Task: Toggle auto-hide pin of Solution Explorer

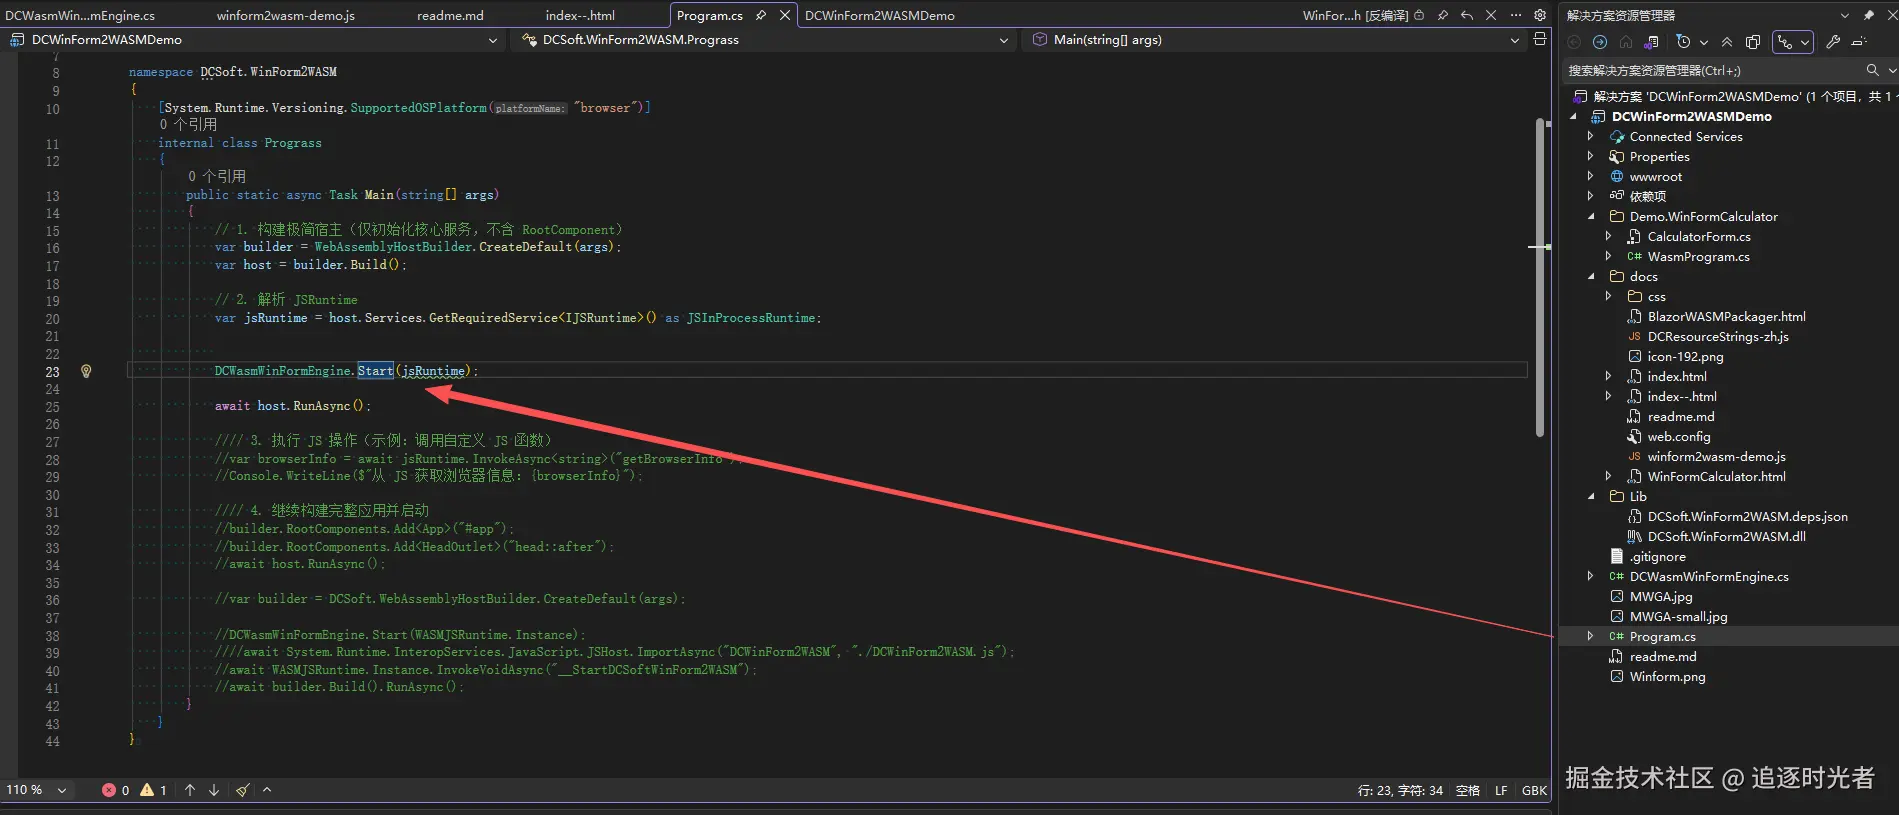Action: pos(1868,15)
